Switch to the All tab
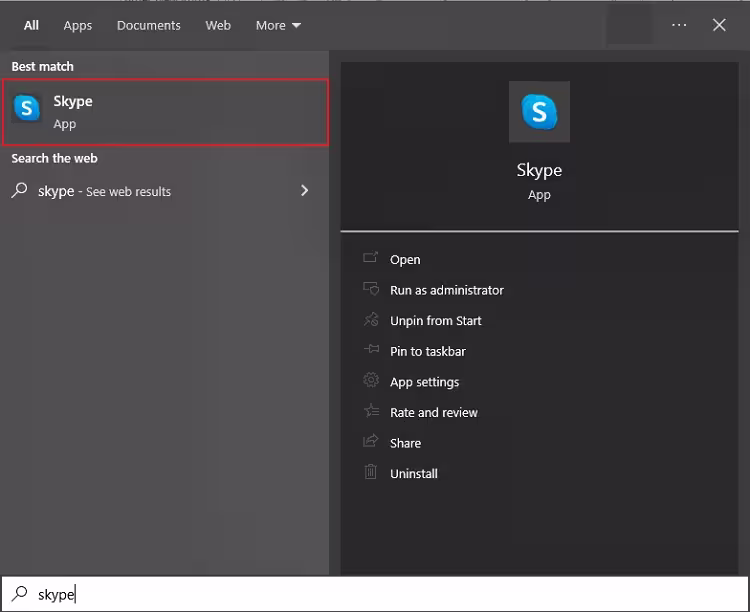750x612 pixels. click(31, 25)
